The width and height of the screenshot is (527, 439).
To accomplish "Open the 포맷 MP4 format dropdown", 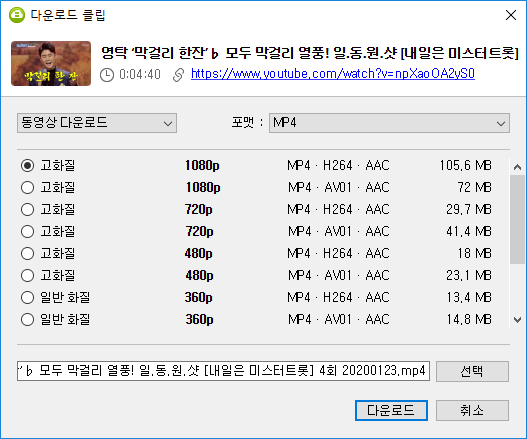I will point(389,123).
